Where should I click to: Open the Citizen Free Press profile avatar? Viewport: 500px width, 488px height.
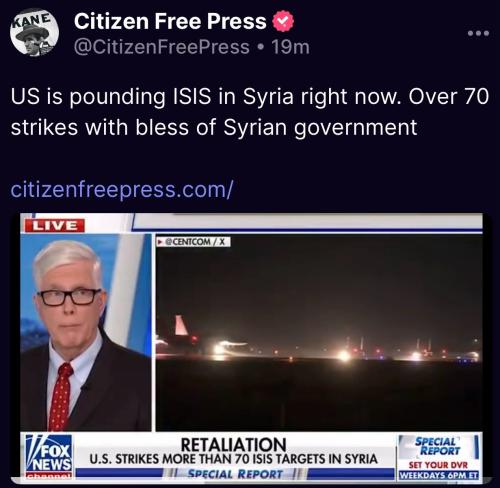pyautogui.click(x=34, y=32)
